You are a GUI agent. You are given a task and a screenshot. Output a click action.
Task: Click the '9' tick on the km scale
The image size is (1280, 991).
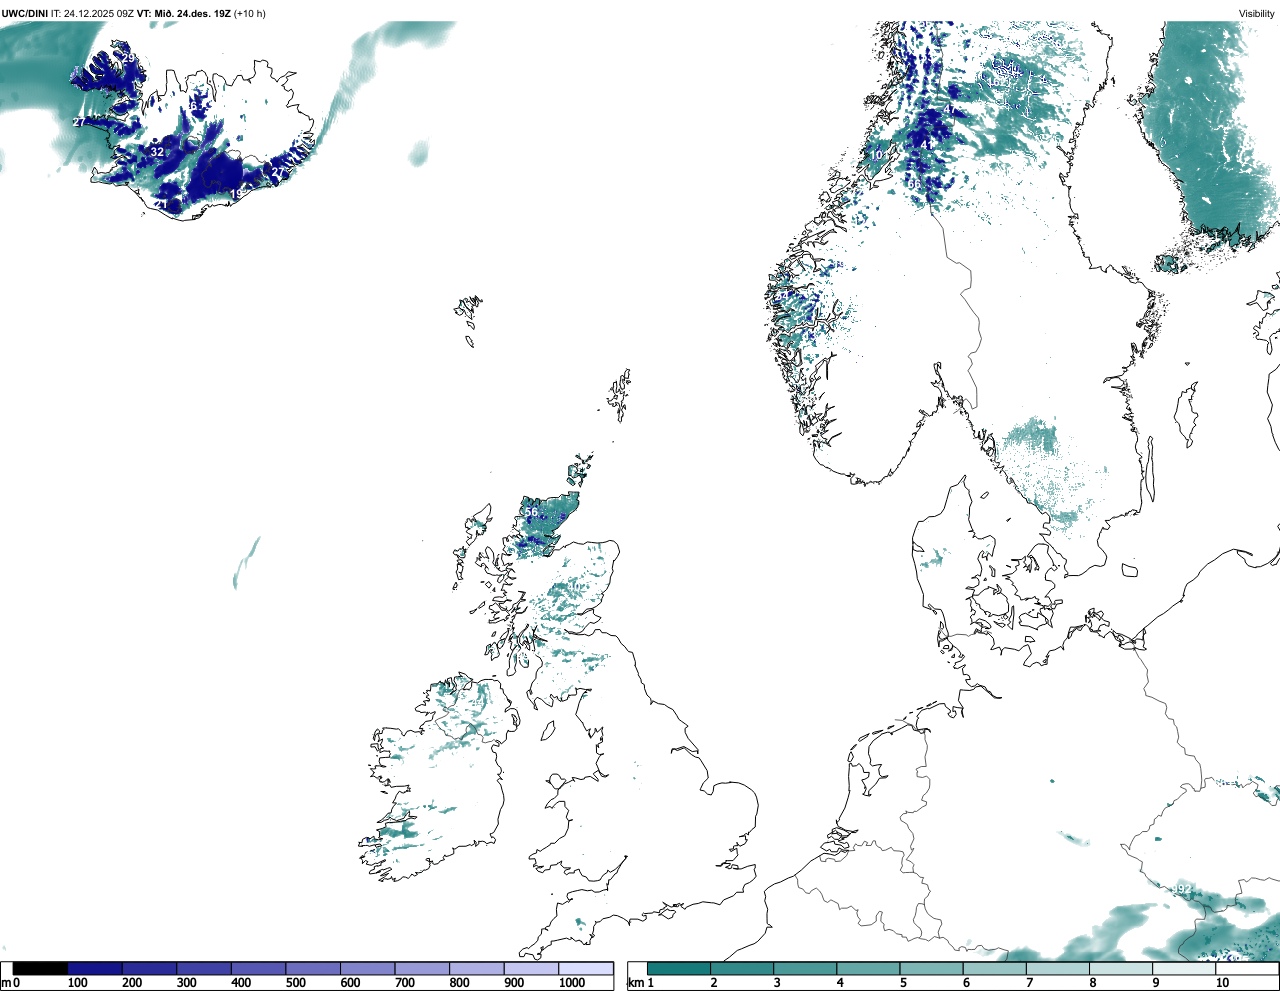coord(1155,983)
